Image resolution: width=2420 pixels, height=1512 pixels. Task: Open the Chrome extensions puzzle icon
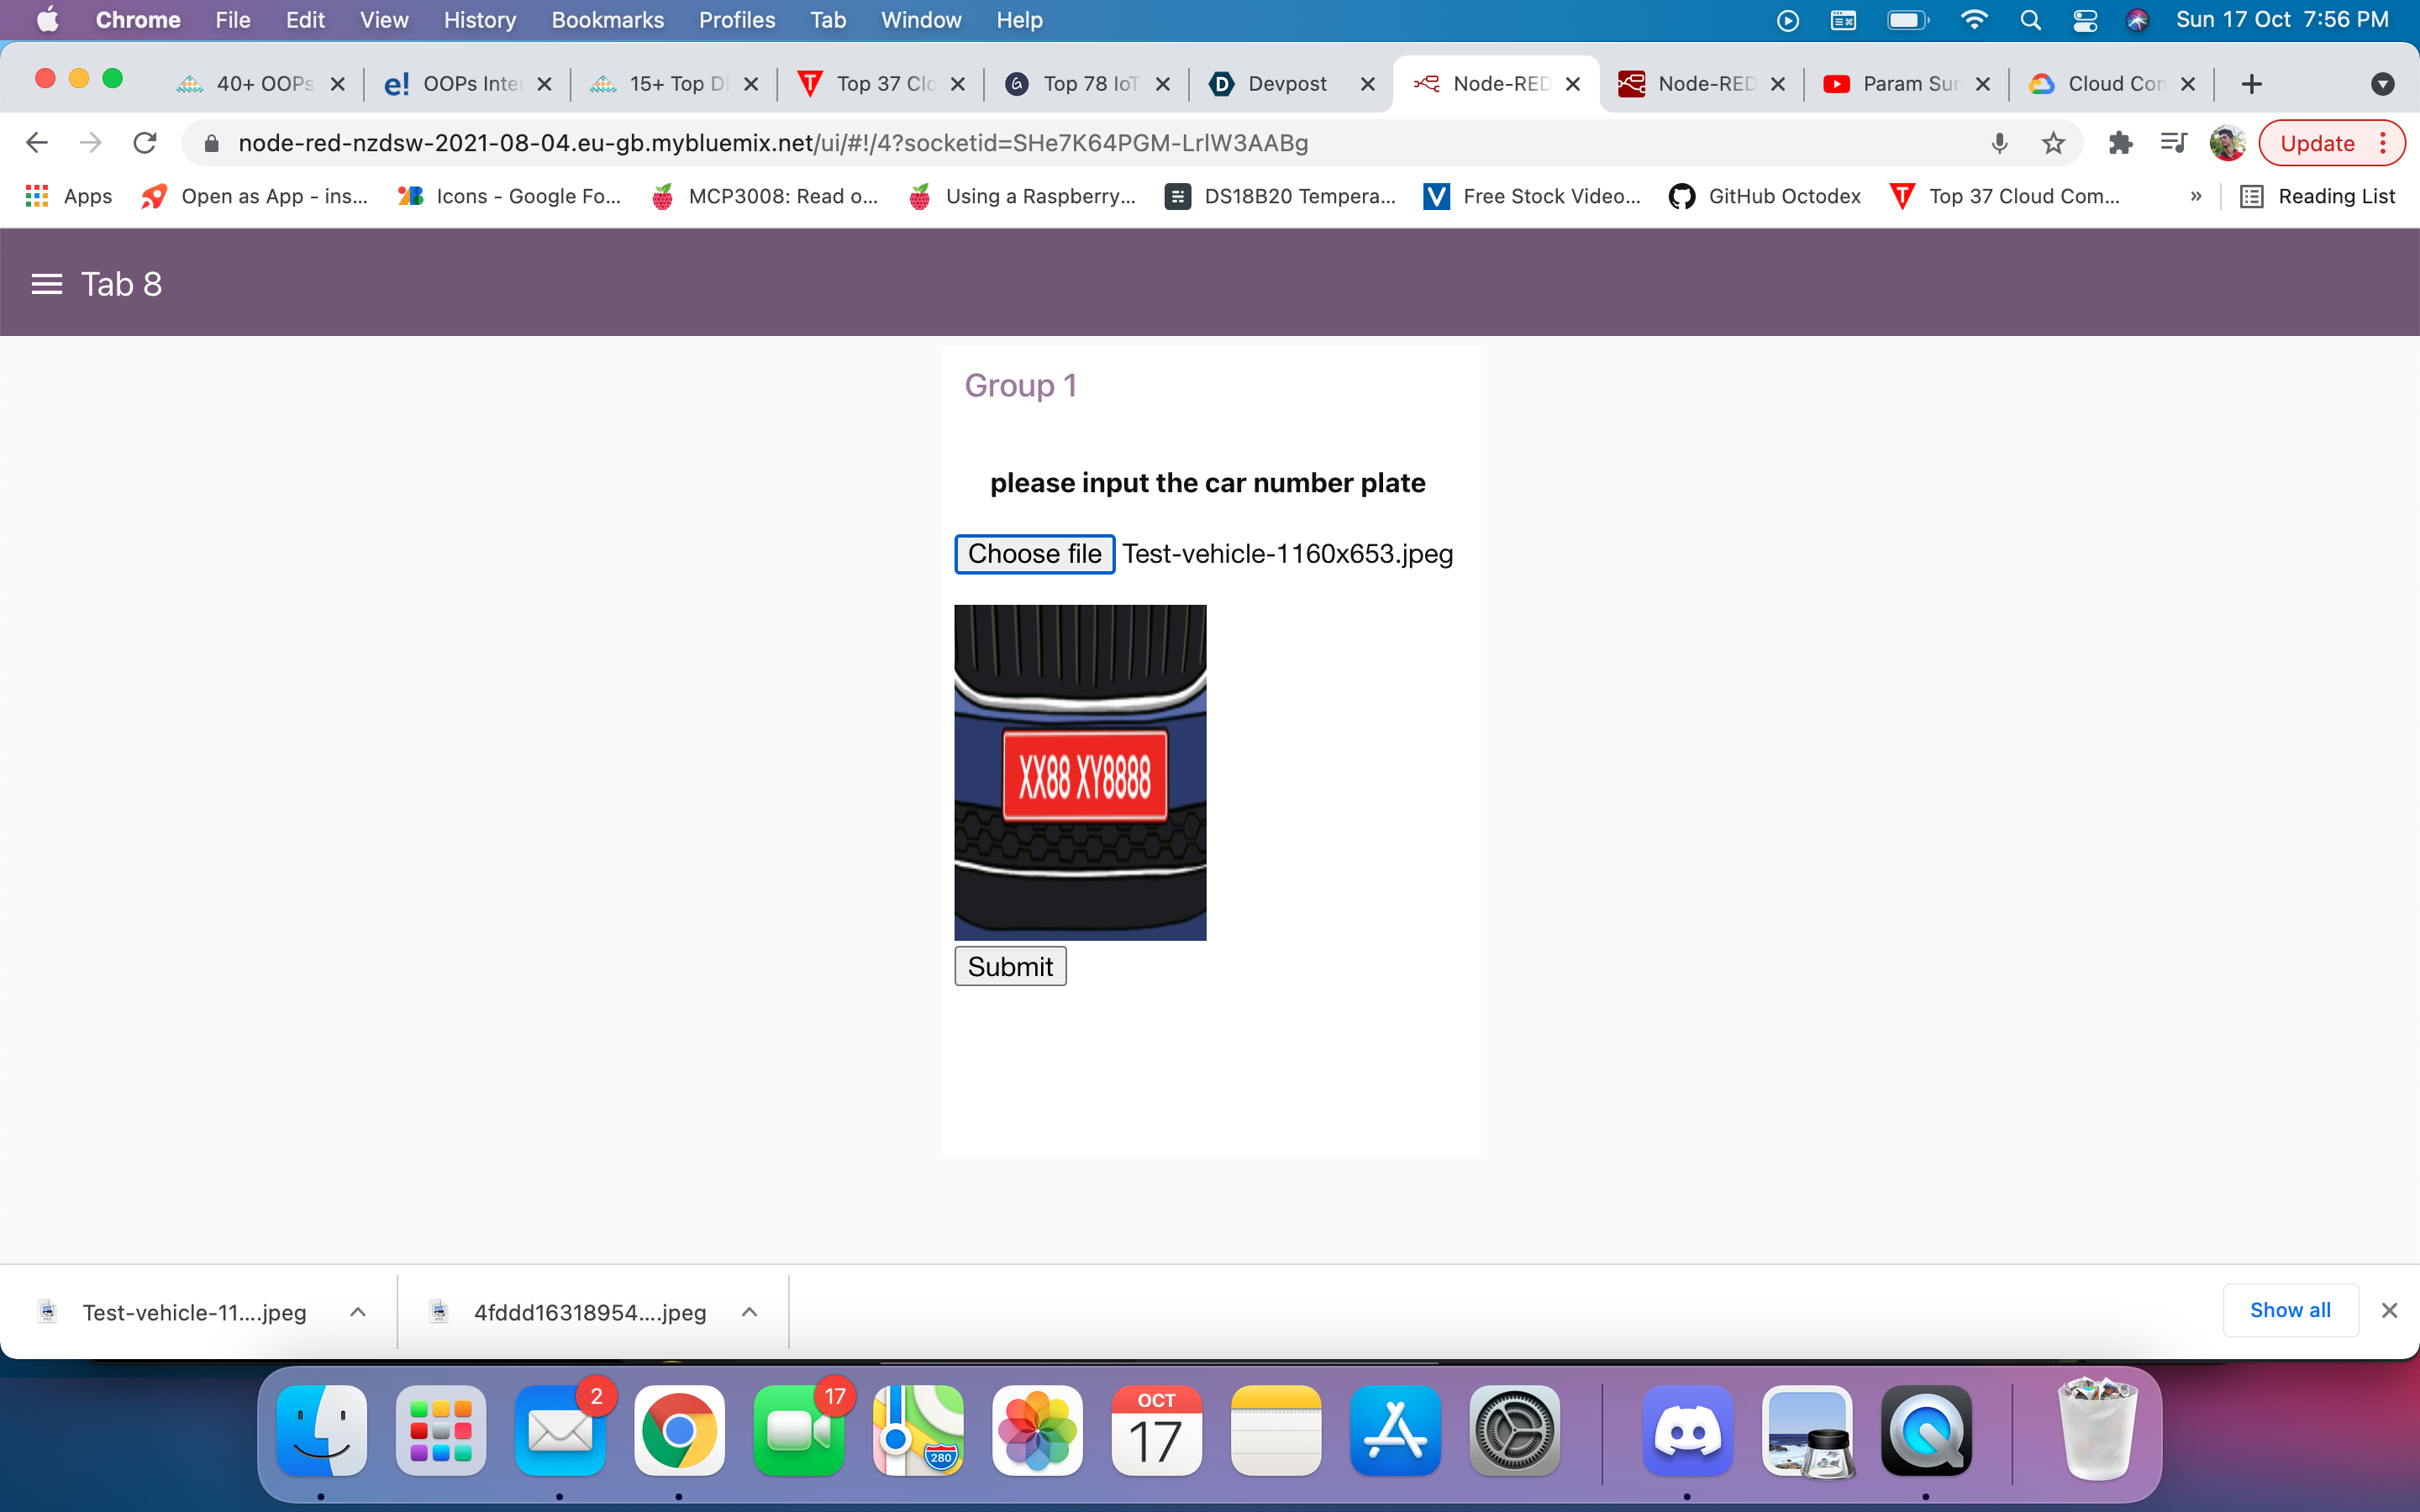coord(2119,143)
